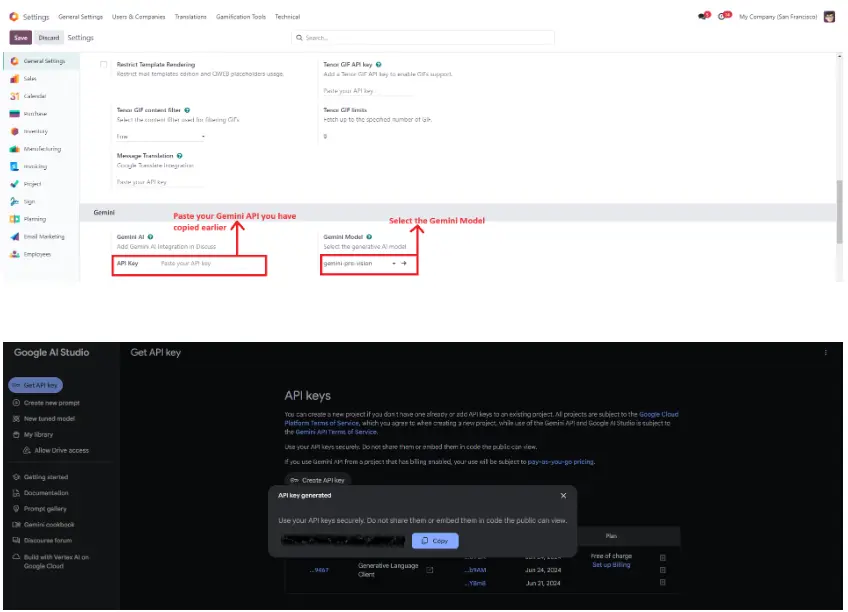Viewport: 848px width, 612px height.
Task: Click the Set up Billing link
Action: click(x=610, y=565)
